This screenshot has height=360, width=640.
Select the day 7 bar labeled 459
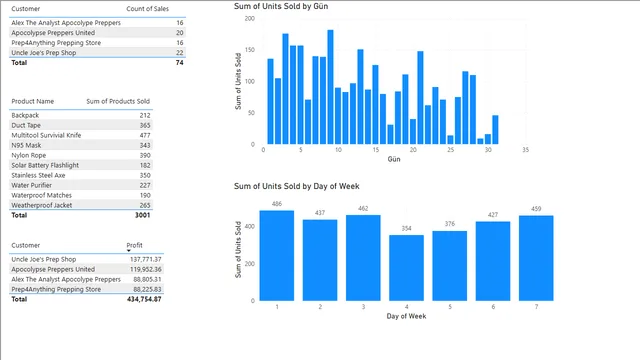(x=536, y=258)
